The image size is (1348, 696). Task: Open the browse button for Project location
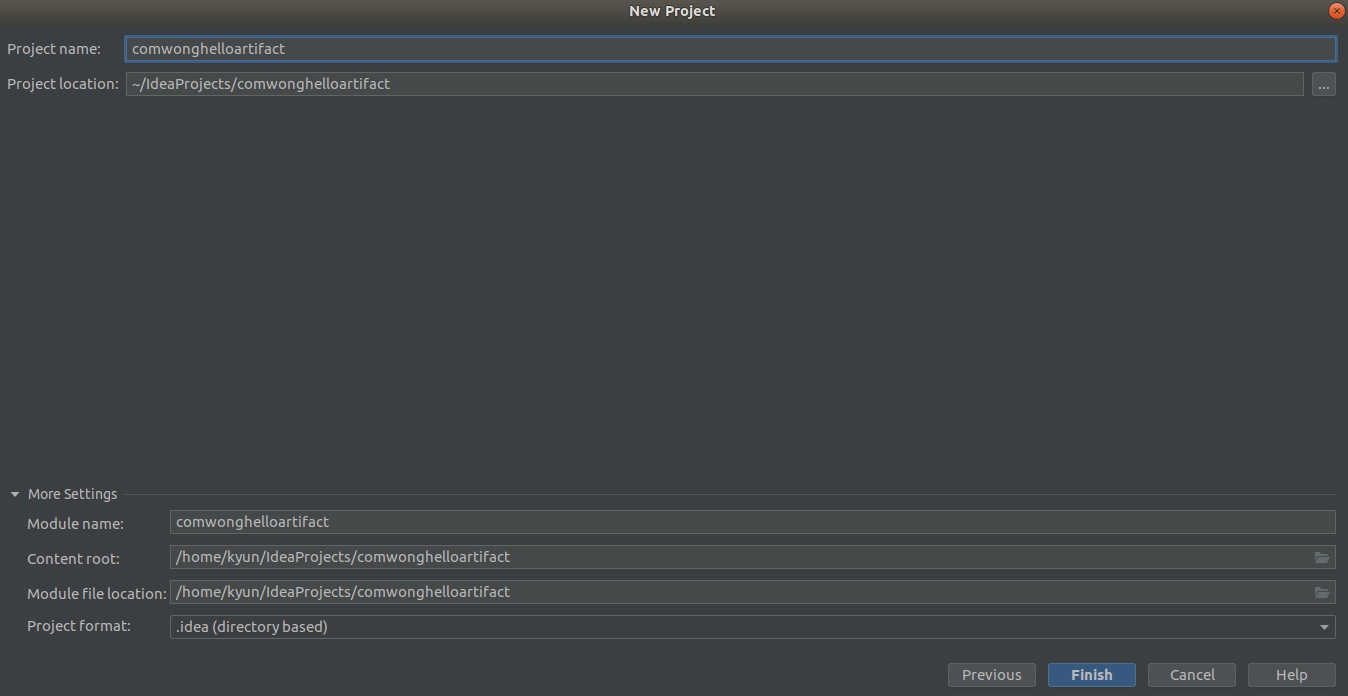pyautogui.click(x=1323, y=84)
